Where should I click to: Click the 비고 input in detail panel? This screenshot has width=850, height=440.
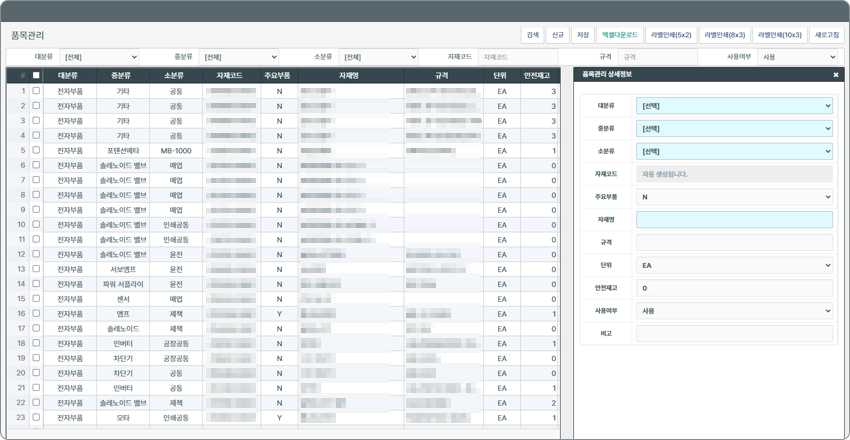pos(735,333)
